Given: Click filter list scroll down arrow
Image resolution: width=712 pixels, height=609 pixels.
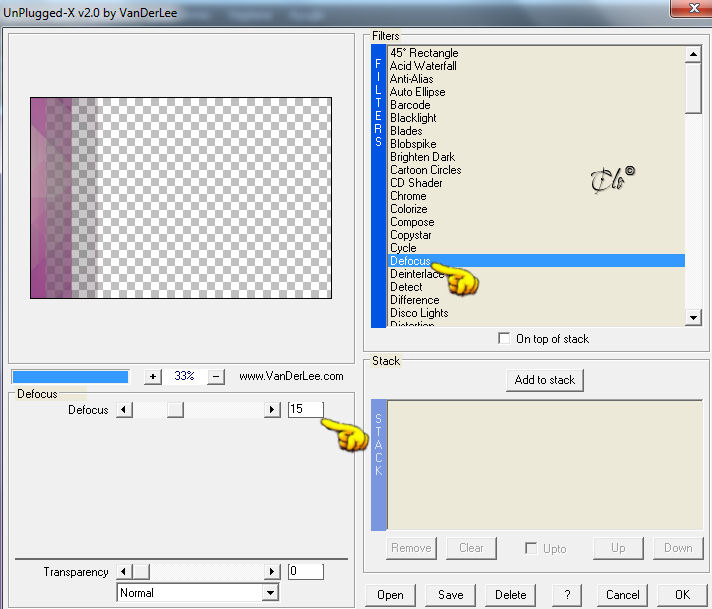Looking at the screenshot, I should [693, 317].
